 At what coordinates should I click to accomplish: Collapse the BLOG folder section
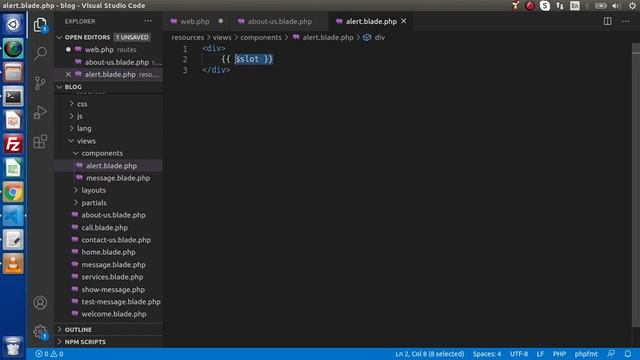point(109,87)
